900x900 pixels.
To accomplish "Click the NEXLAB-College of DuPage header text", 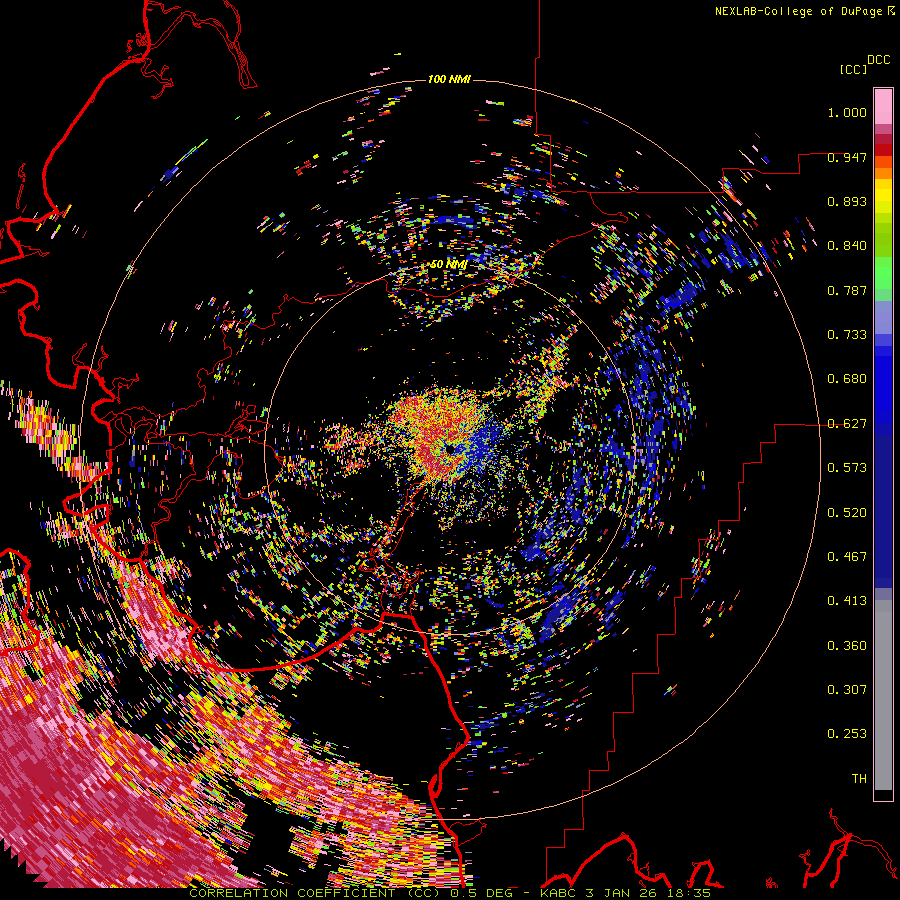I will [804, 11].
